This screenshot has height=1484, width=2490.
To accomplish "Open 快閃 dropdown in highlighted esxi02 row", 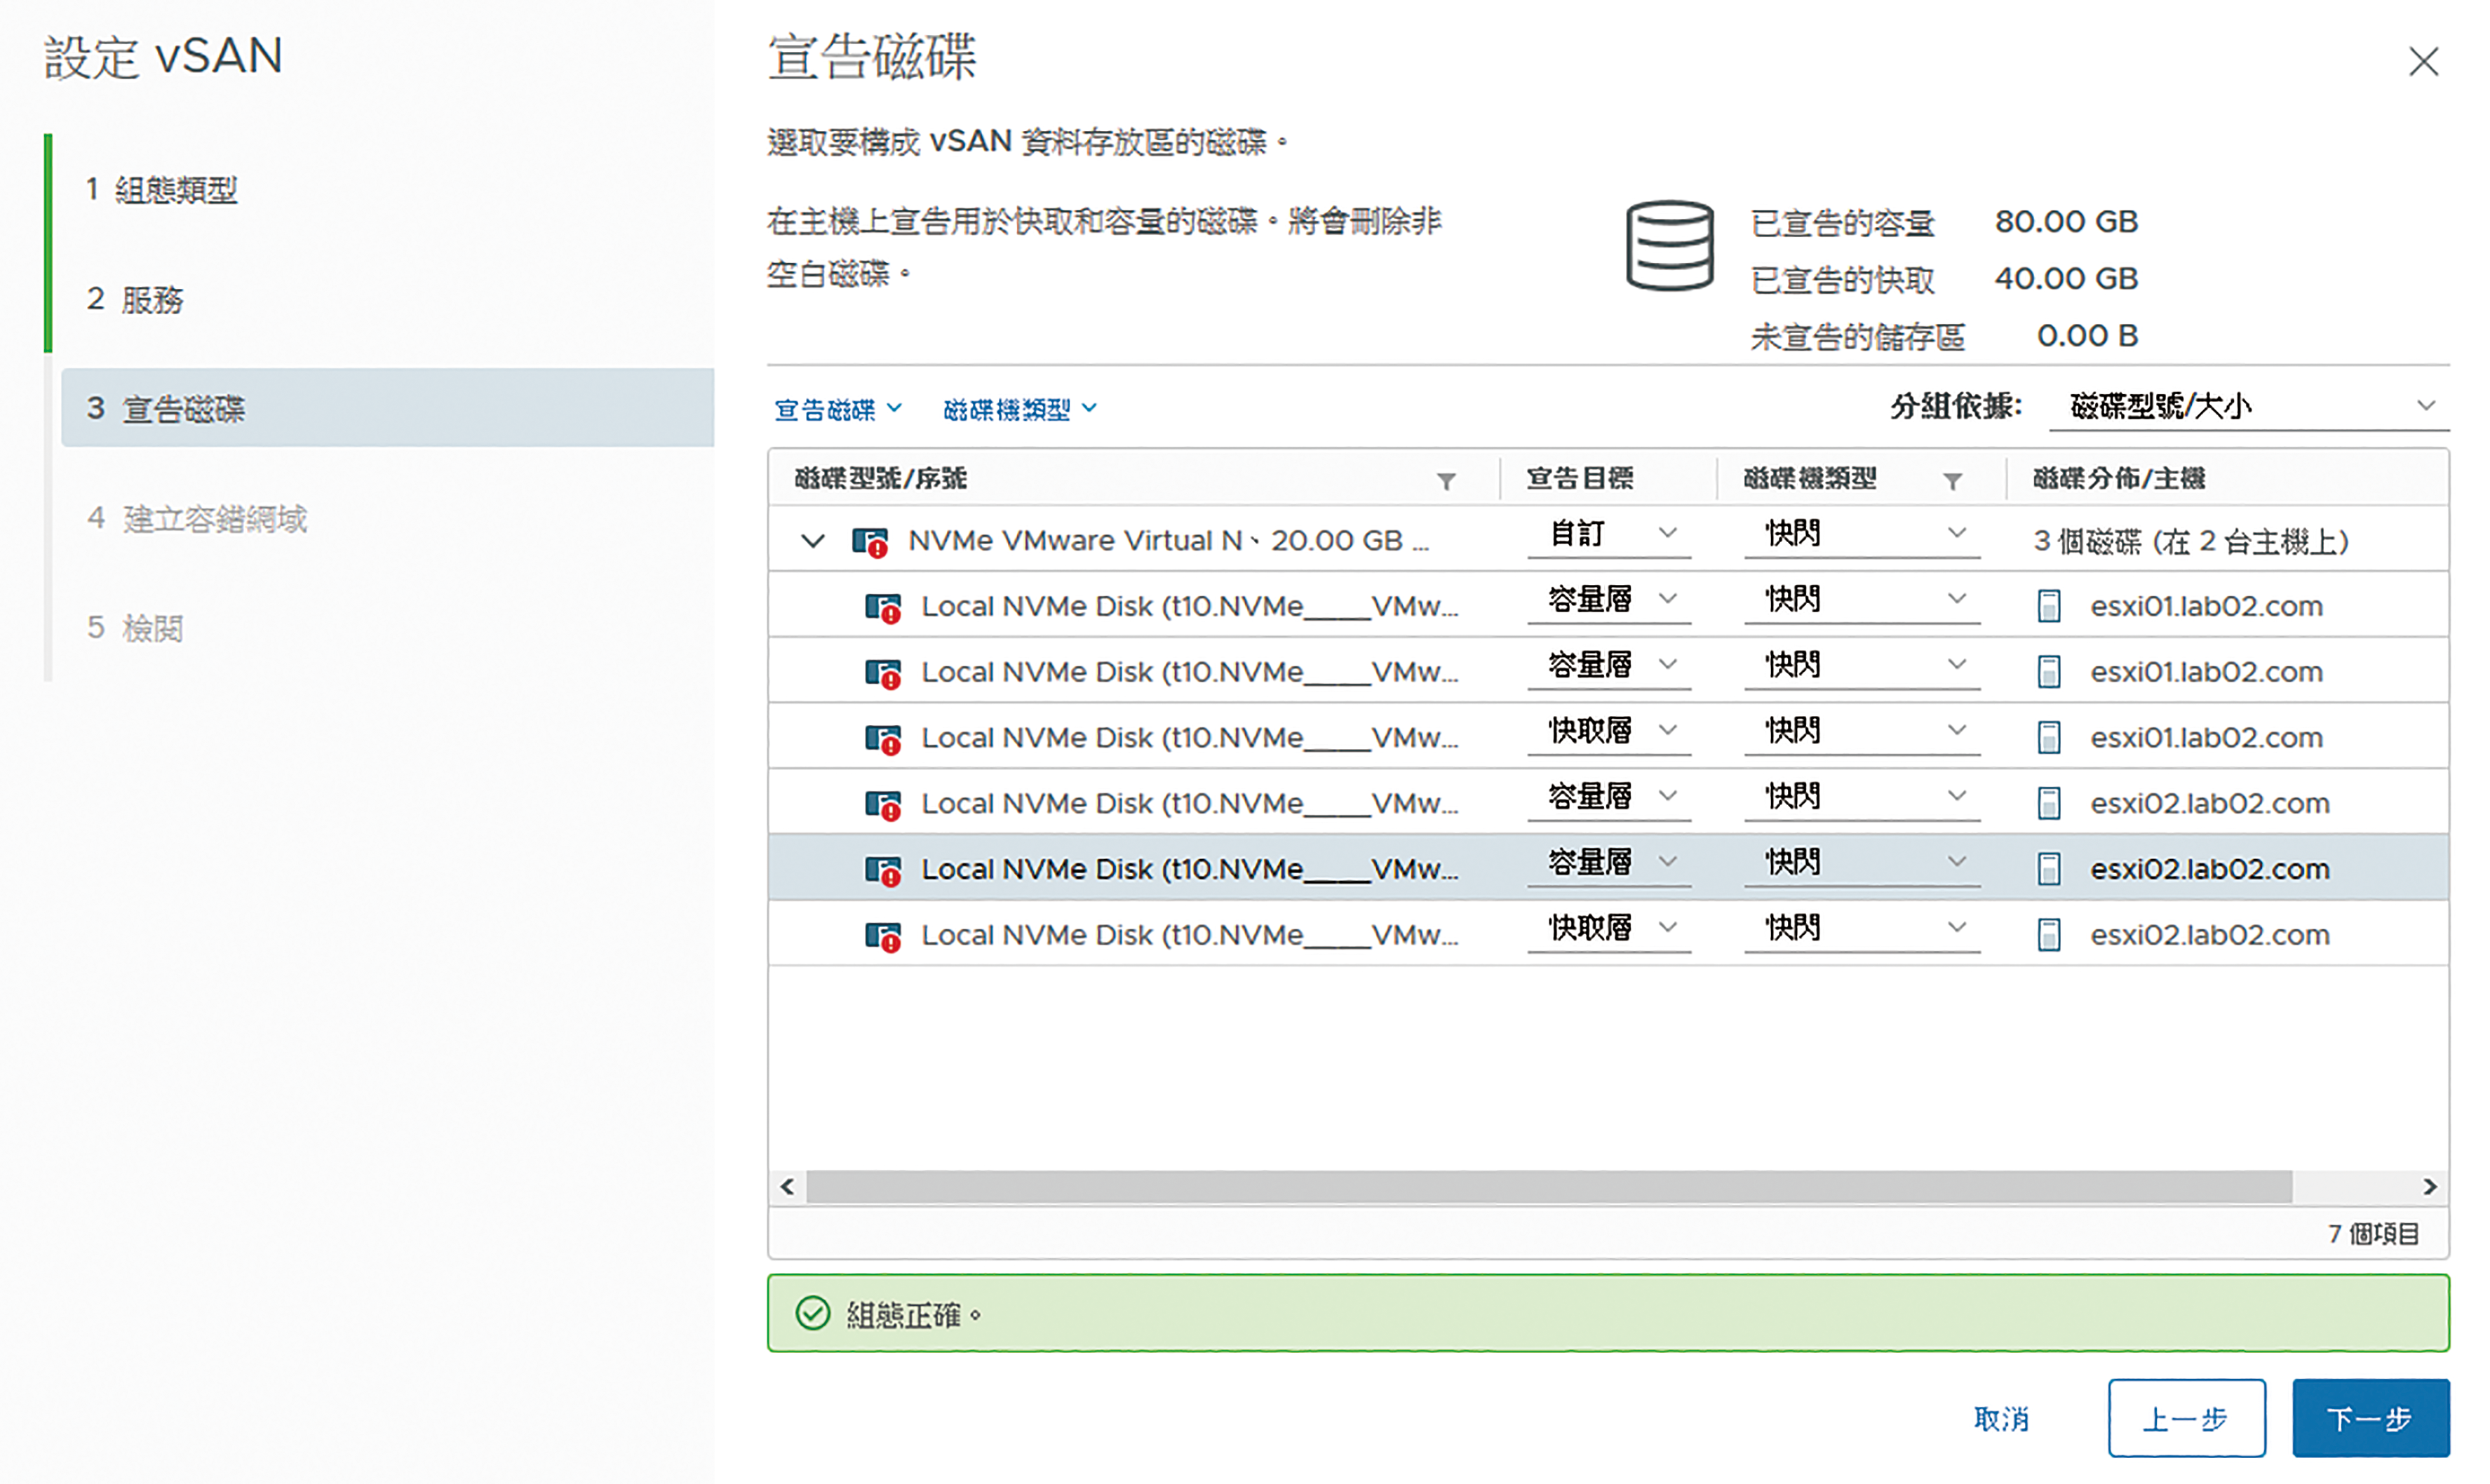I will coord(1862,863).
